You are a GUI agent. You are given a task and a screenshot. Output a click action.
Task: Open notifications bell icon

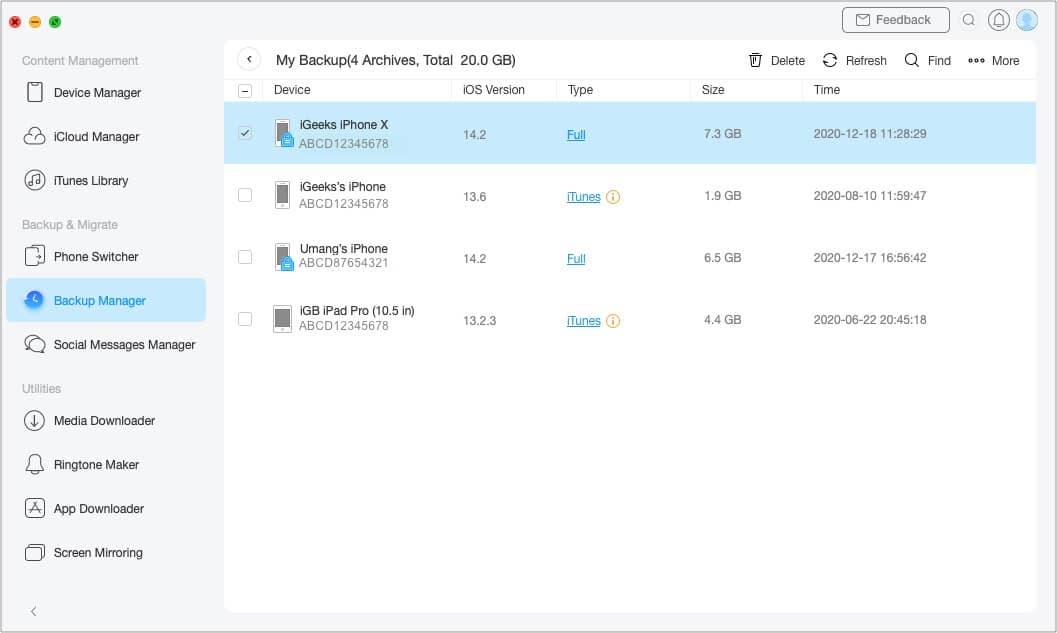point(998,20)
